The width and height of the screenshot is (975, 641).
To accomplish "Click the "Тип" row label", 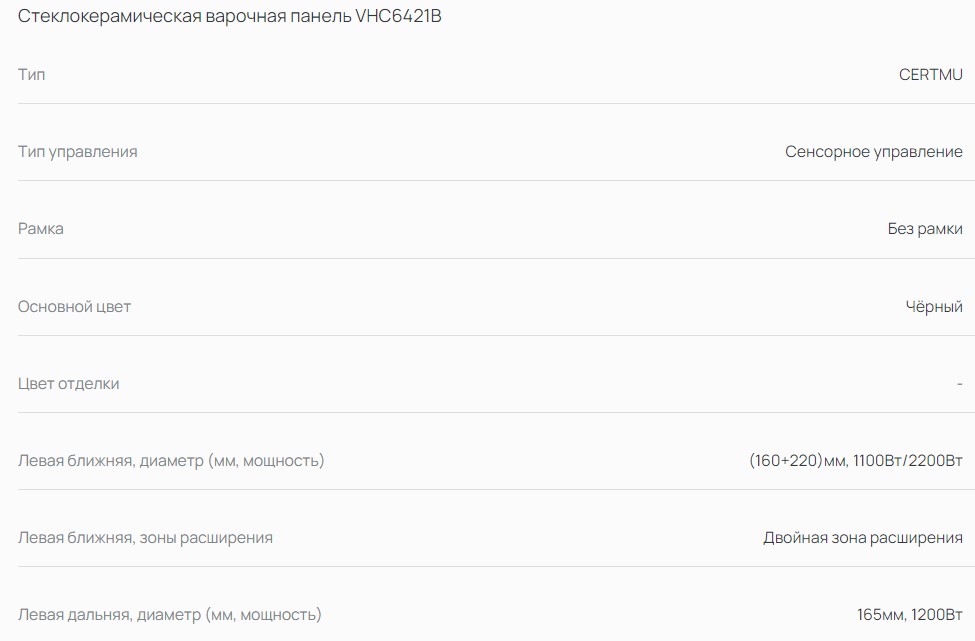I will [32, 74].
